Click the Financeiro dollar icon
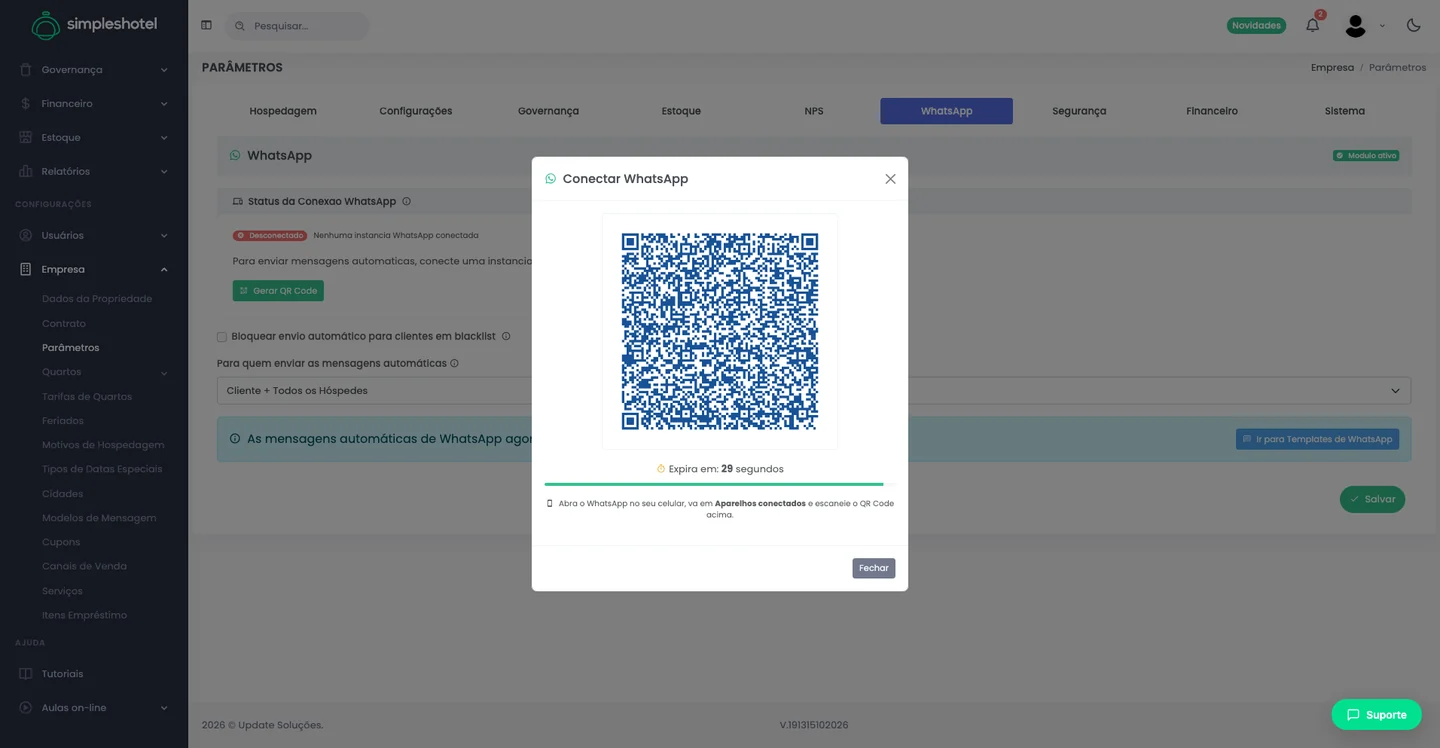The height and width of the screenshot is (748, 1440). point(25,104)
